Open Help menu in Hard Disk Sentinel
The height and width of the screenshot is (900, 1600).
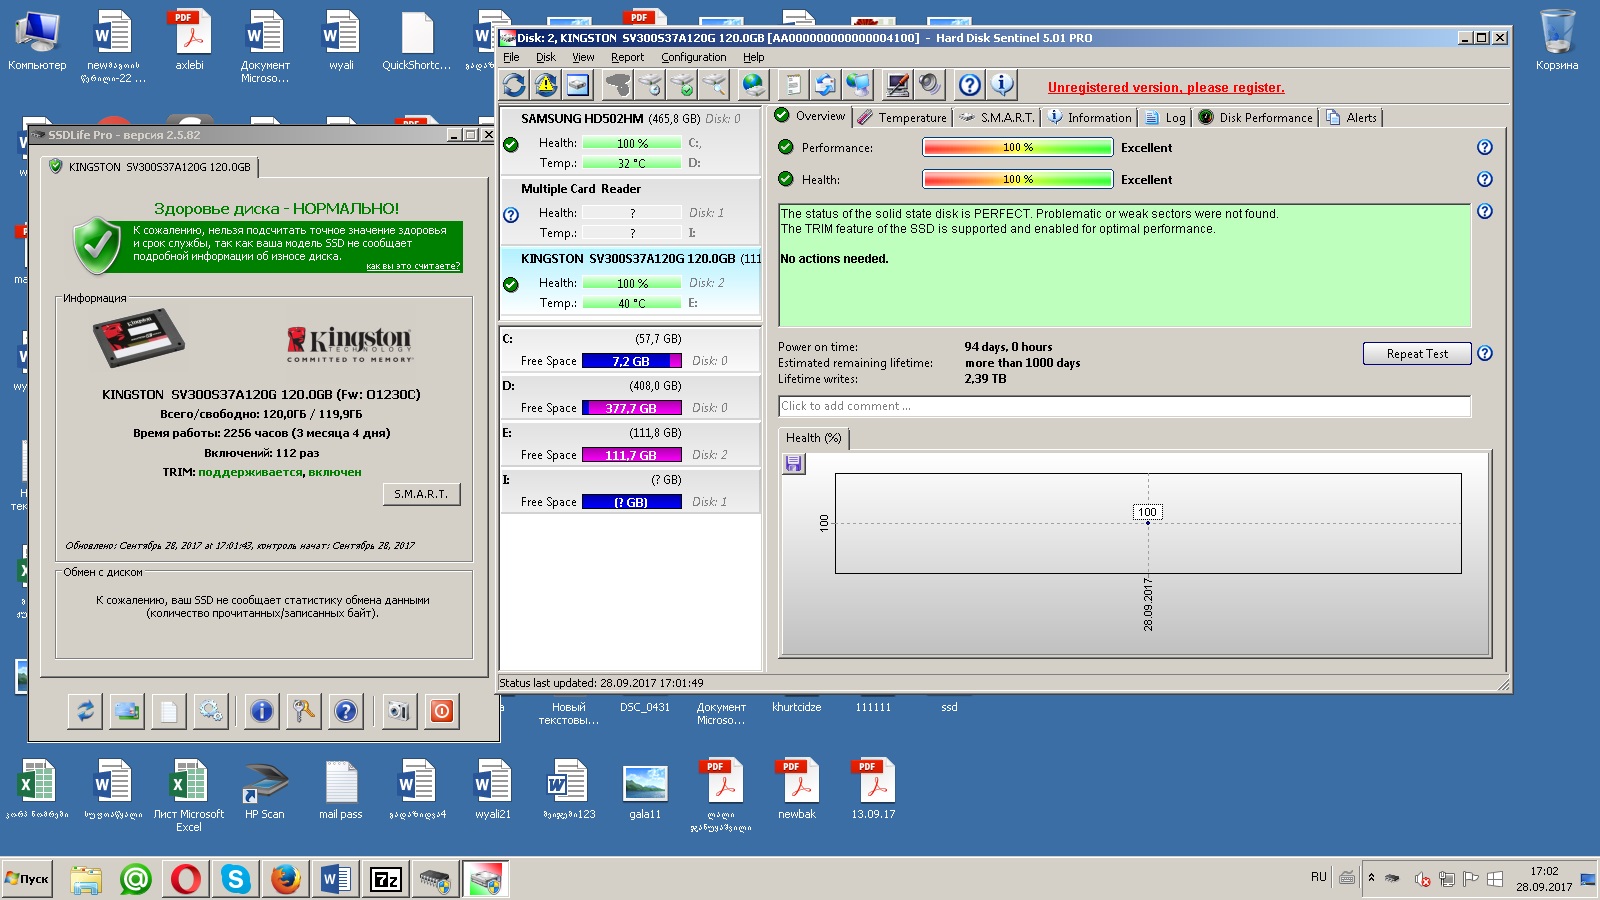pos(753,57)
